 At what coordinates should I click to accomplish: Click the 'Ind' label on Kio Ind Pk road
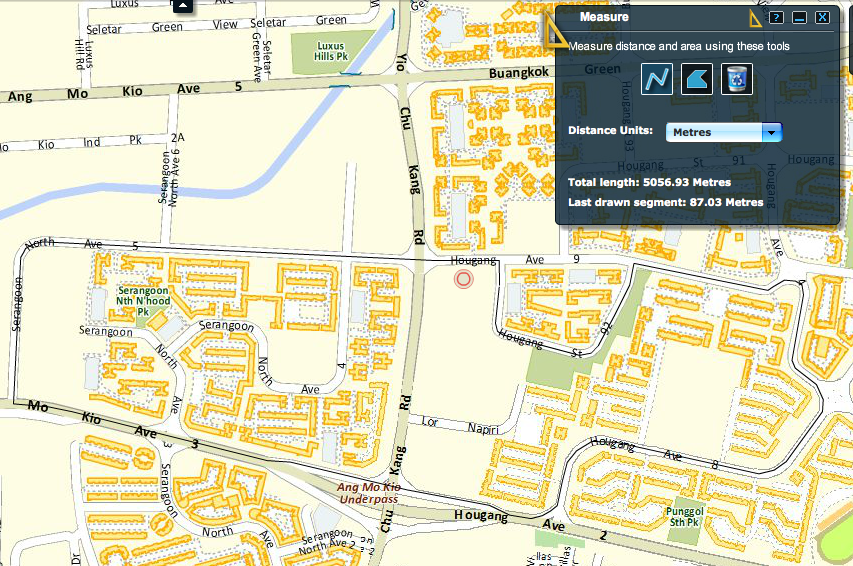91,143
